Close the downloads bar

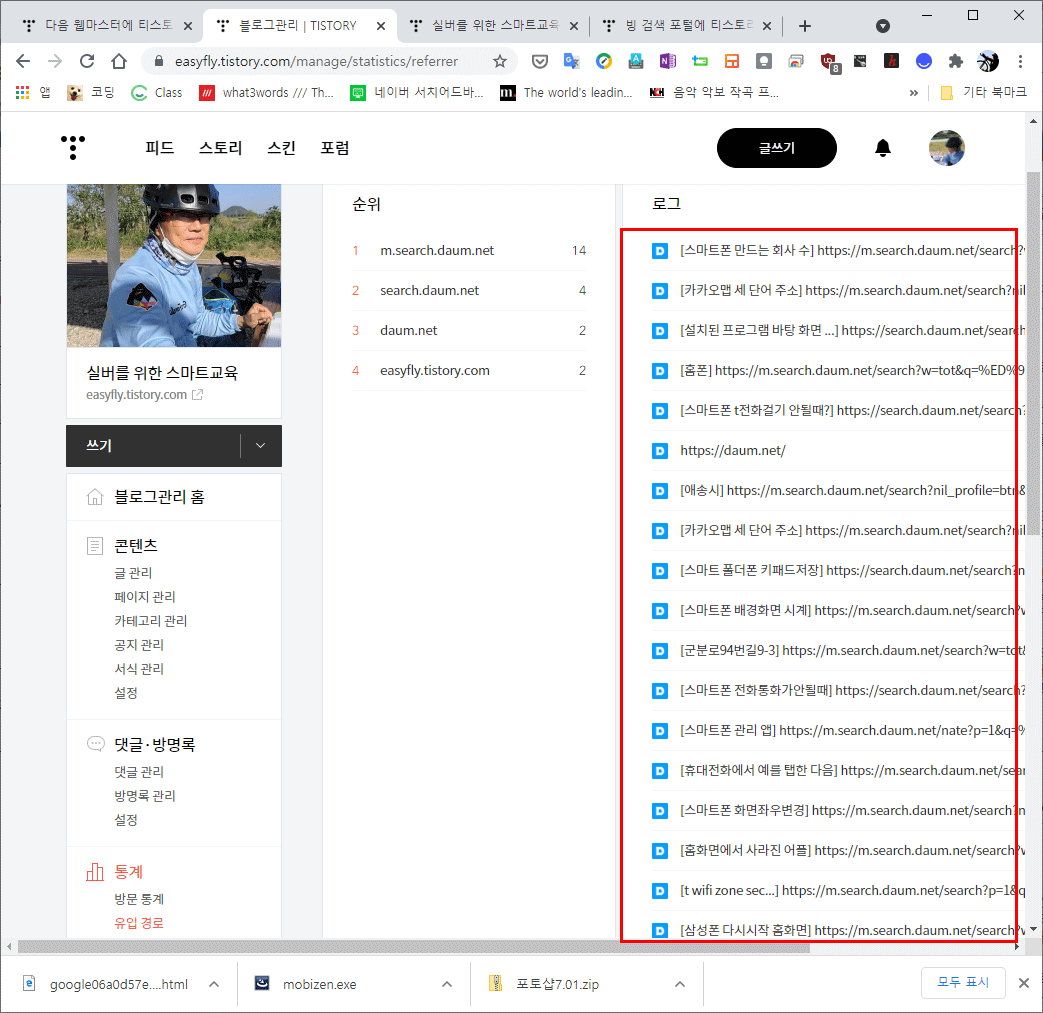[1024, 983]
